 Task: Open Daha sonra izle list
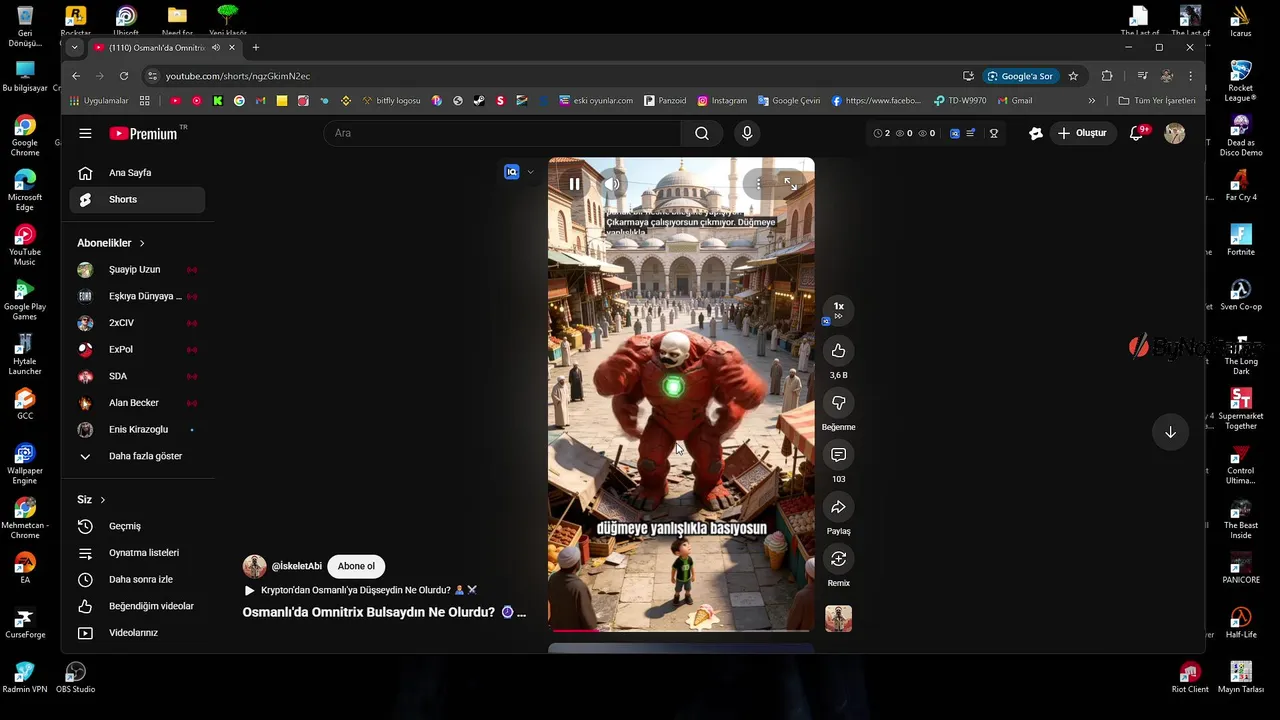tap(137, 580)
